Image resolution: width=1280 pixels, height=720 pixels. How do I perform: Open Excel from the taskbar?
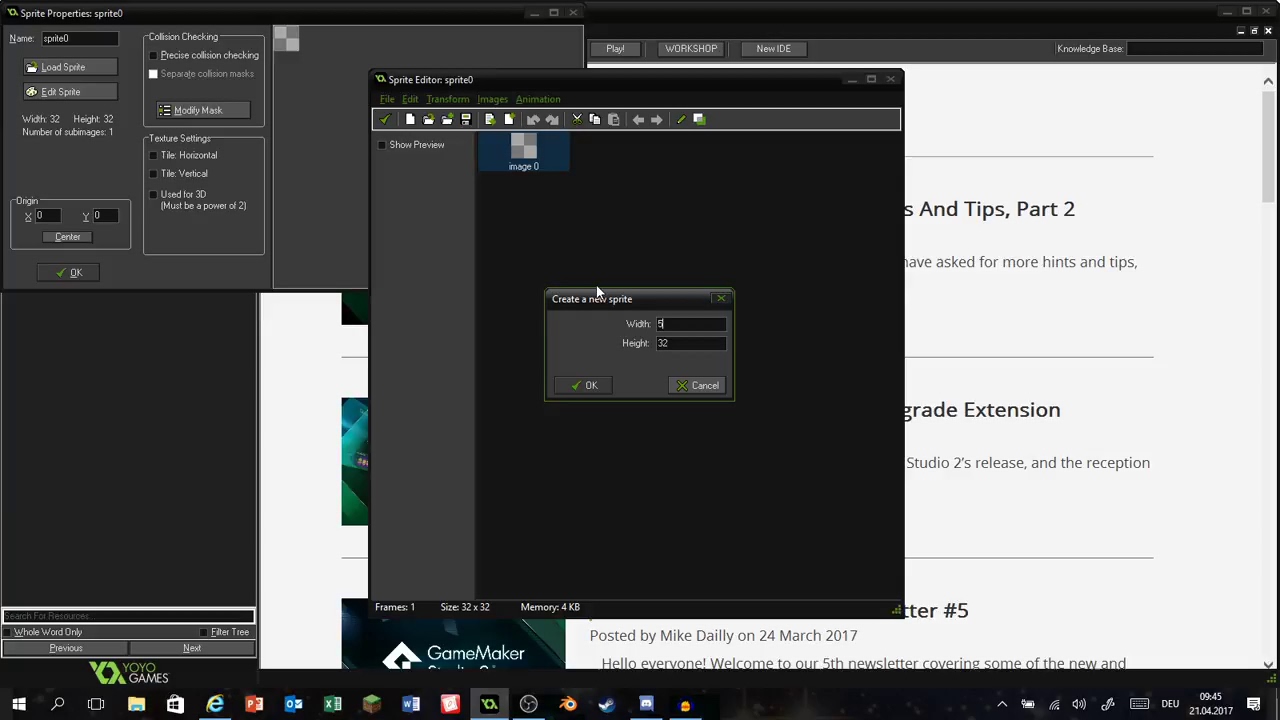[x=332, y=705]
